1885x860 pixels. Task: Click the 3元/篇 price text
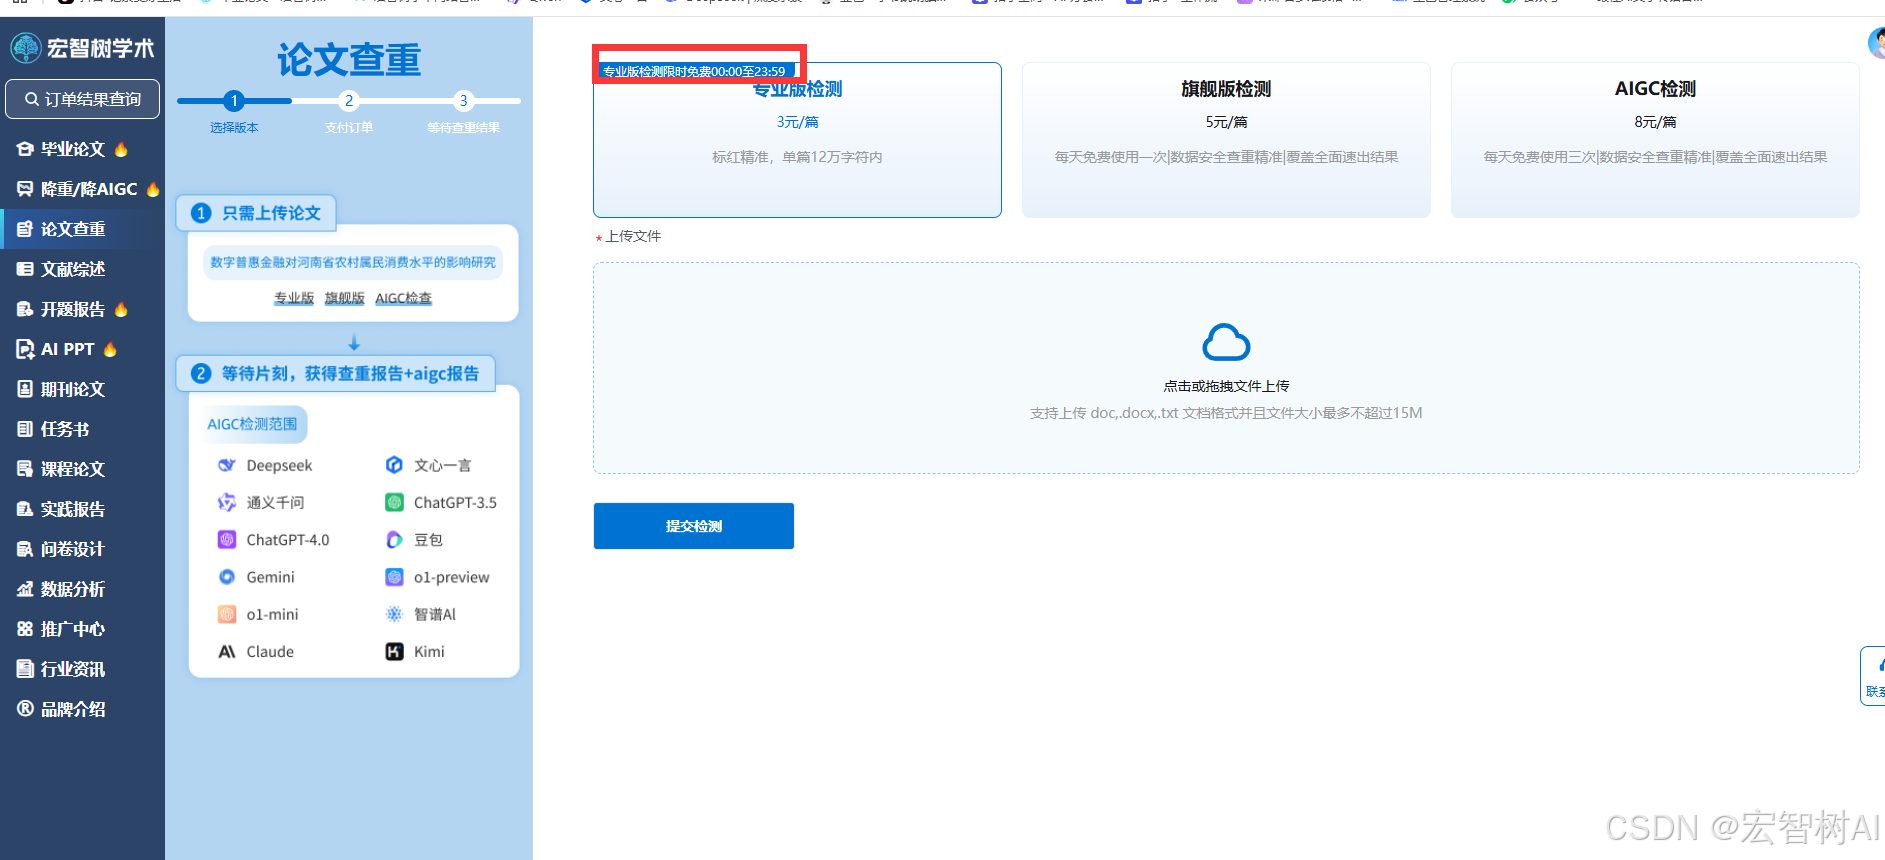pos(797,122)
